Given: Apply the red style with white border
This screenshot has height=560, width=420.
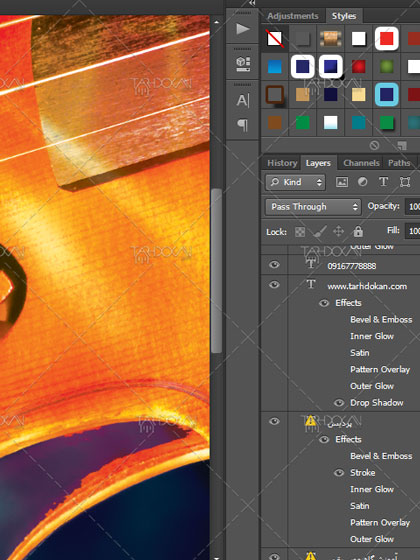Looking at the screenshot, I should (x=387, y=39).
